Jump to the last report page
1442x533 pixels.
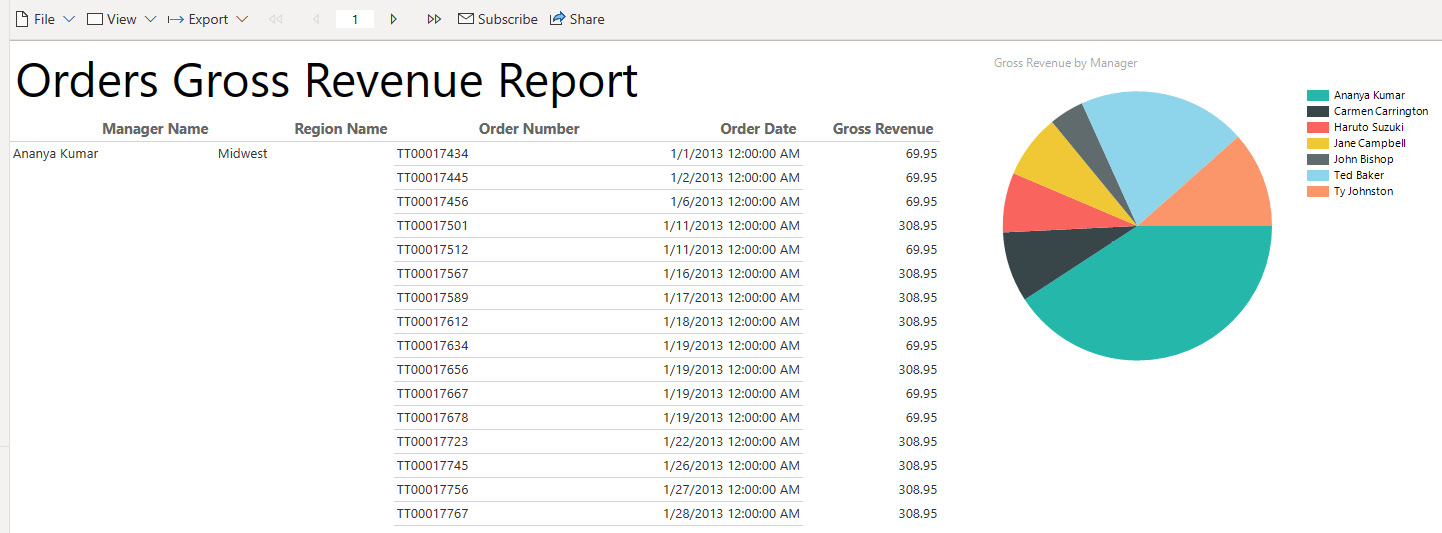(434, 19)
